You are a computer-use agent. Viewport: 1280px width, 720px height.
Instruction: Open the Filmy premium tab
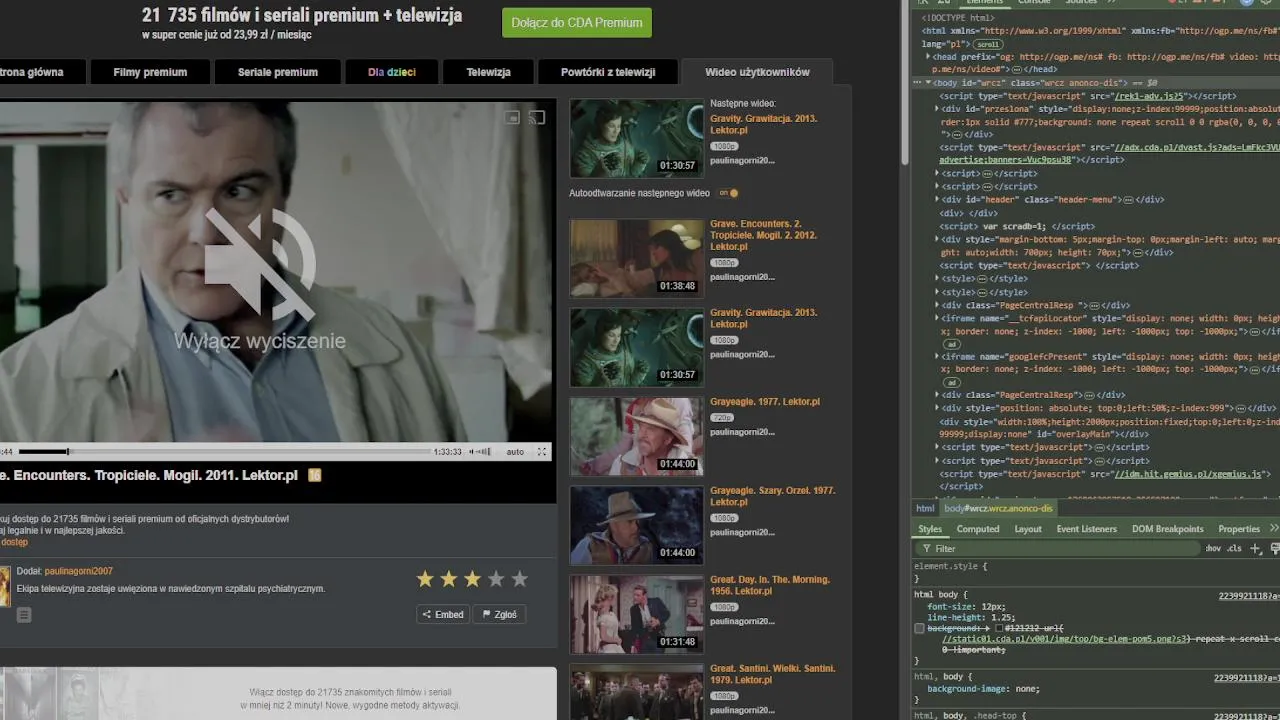(x=150, y=72)
